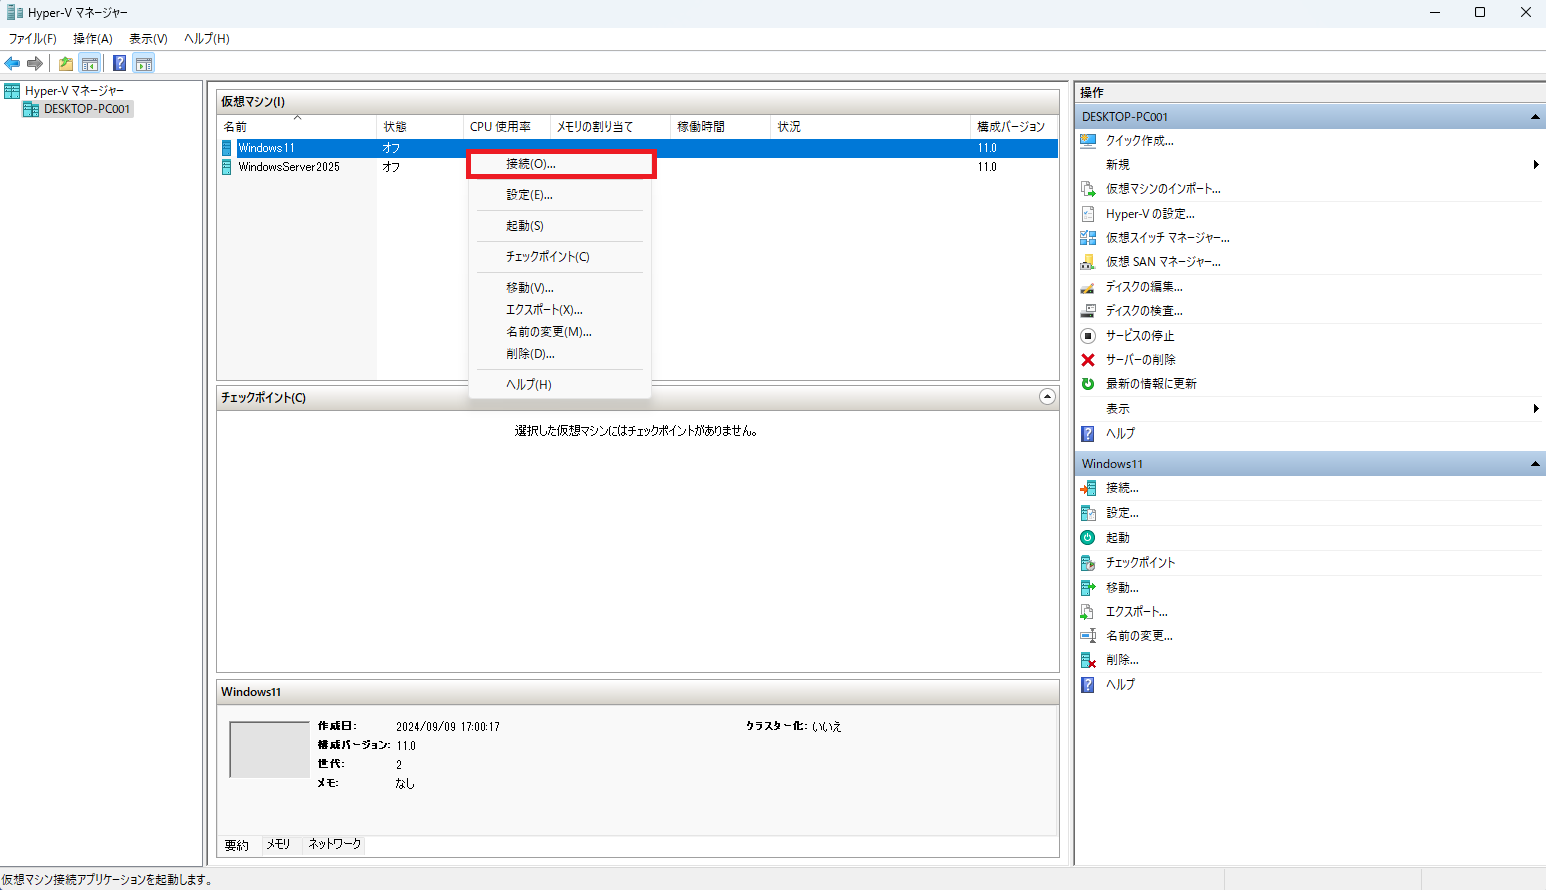Click the 仮想 SAN マネージャー icon
The height and width of the screenshot is (890, 1546).
1088,262
